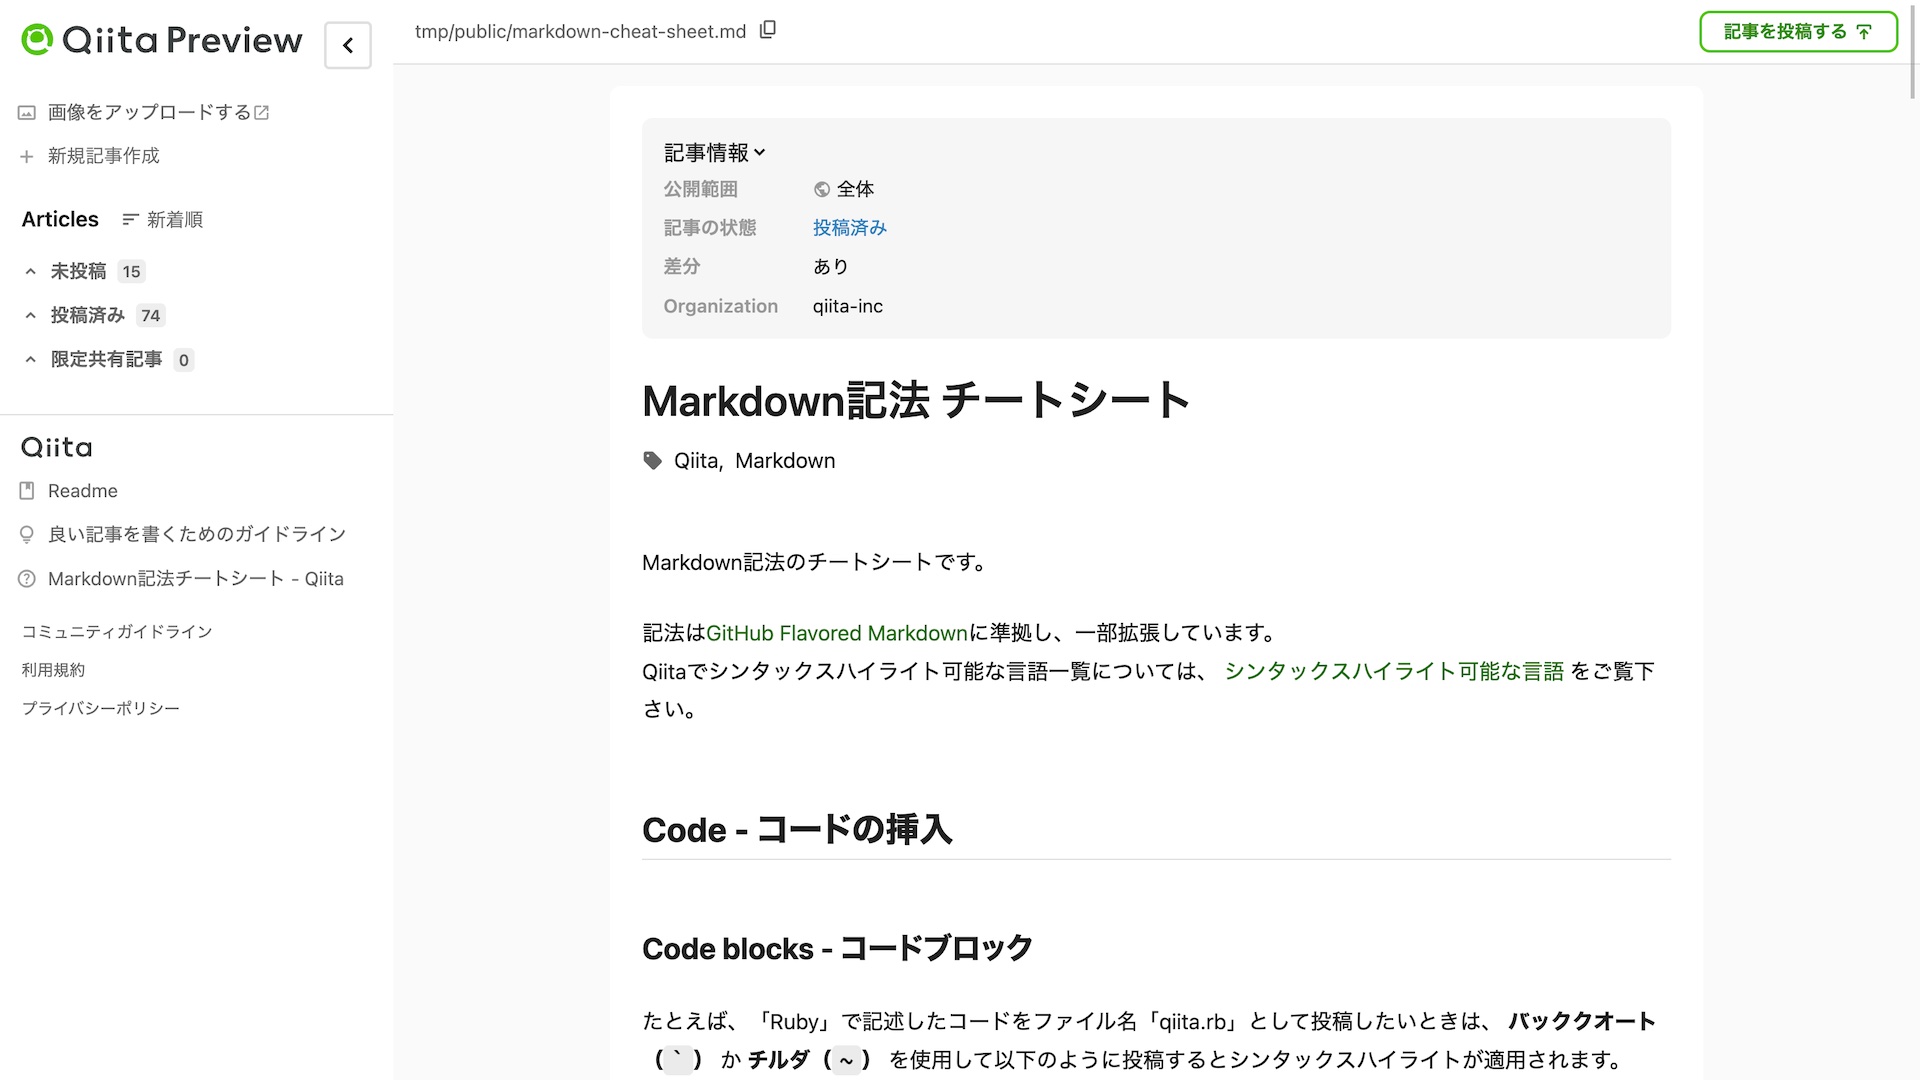The width and height of the screenshot is (1920, 1080).
Task: Click the Readme book icon
Action: tap(27, 491)
